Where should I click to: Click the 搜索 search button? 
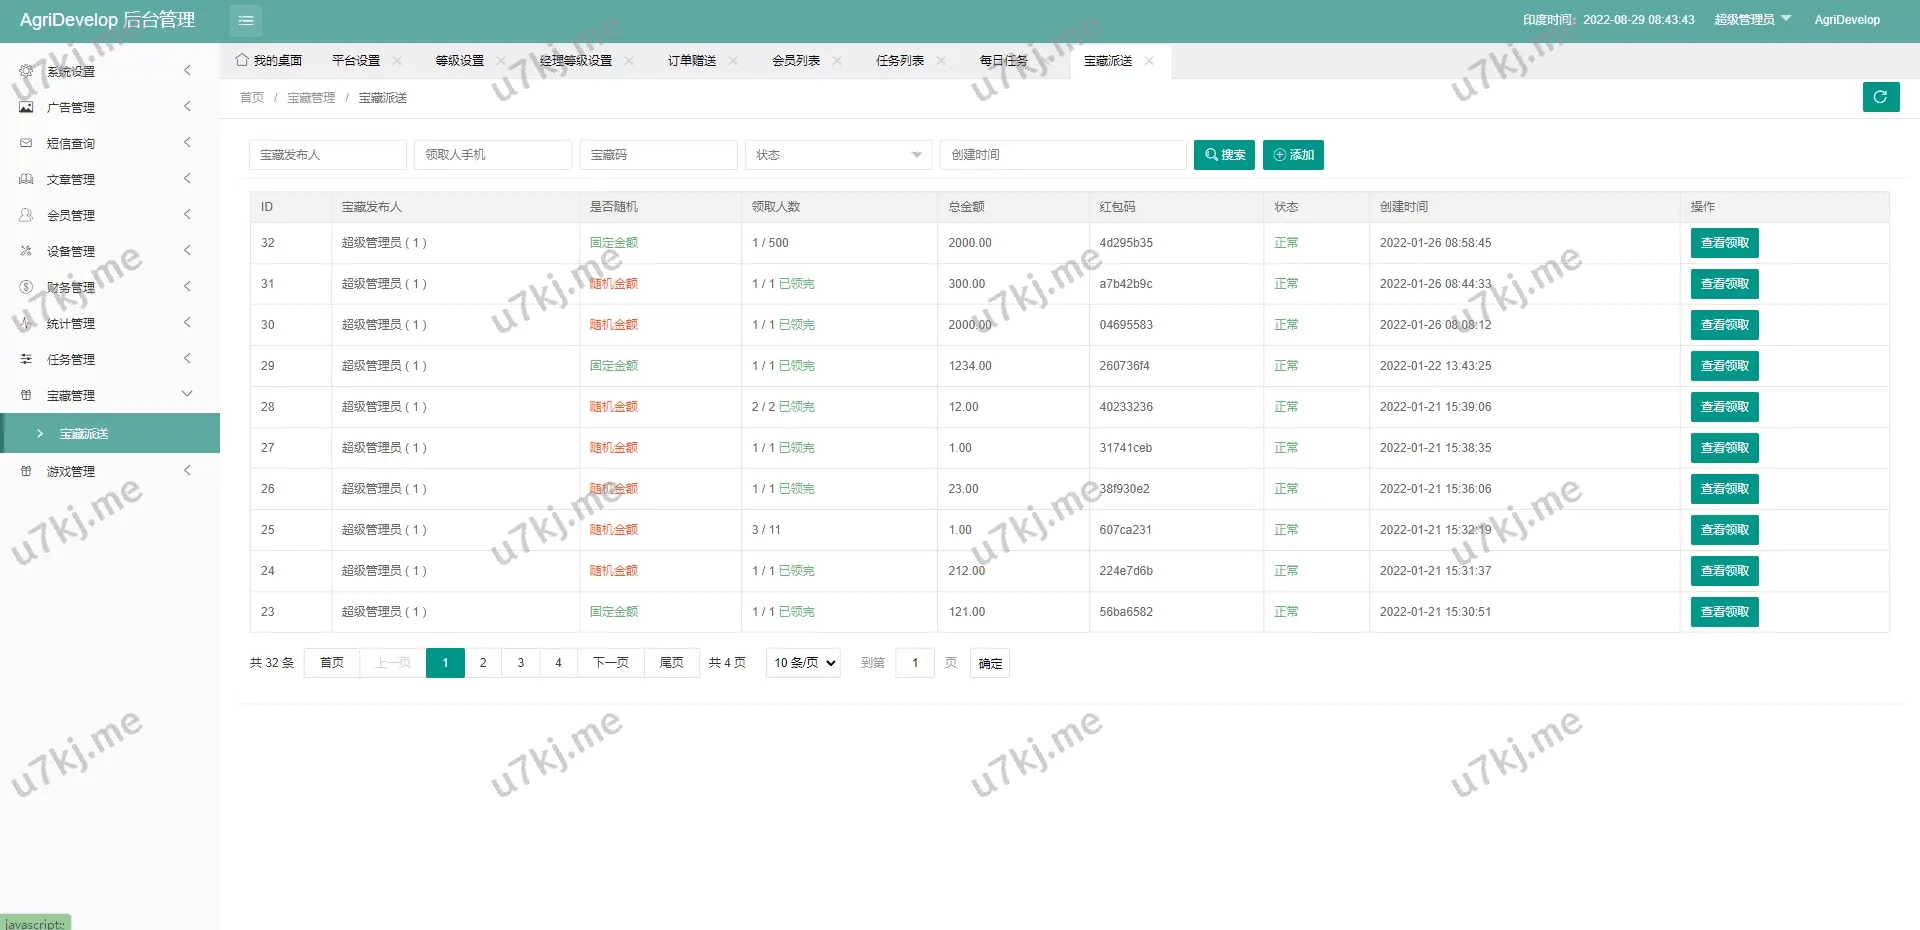coord(1224,155)
